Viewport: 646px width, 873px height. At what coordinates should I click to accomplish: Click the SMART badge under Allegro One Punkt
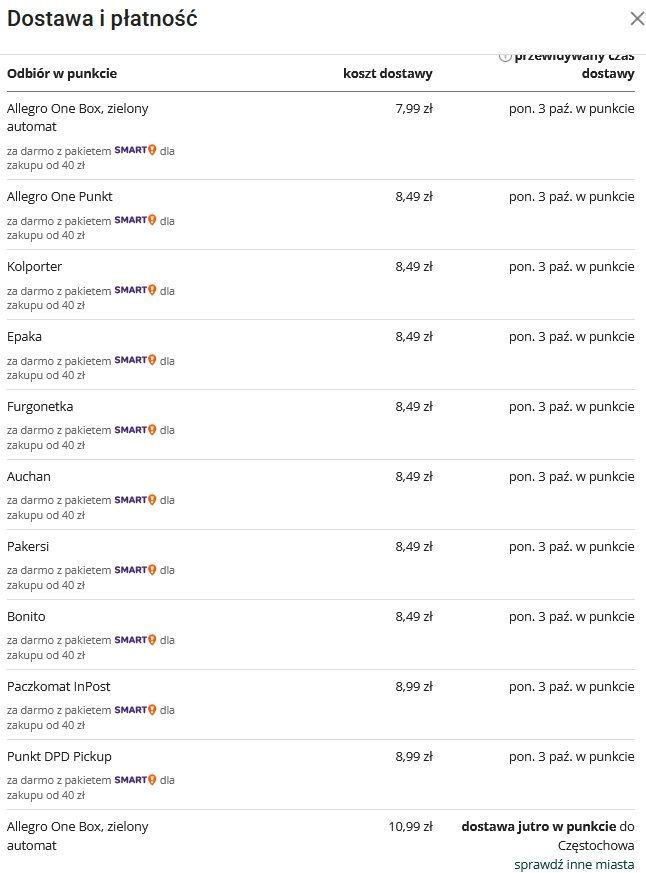[136, 220]
